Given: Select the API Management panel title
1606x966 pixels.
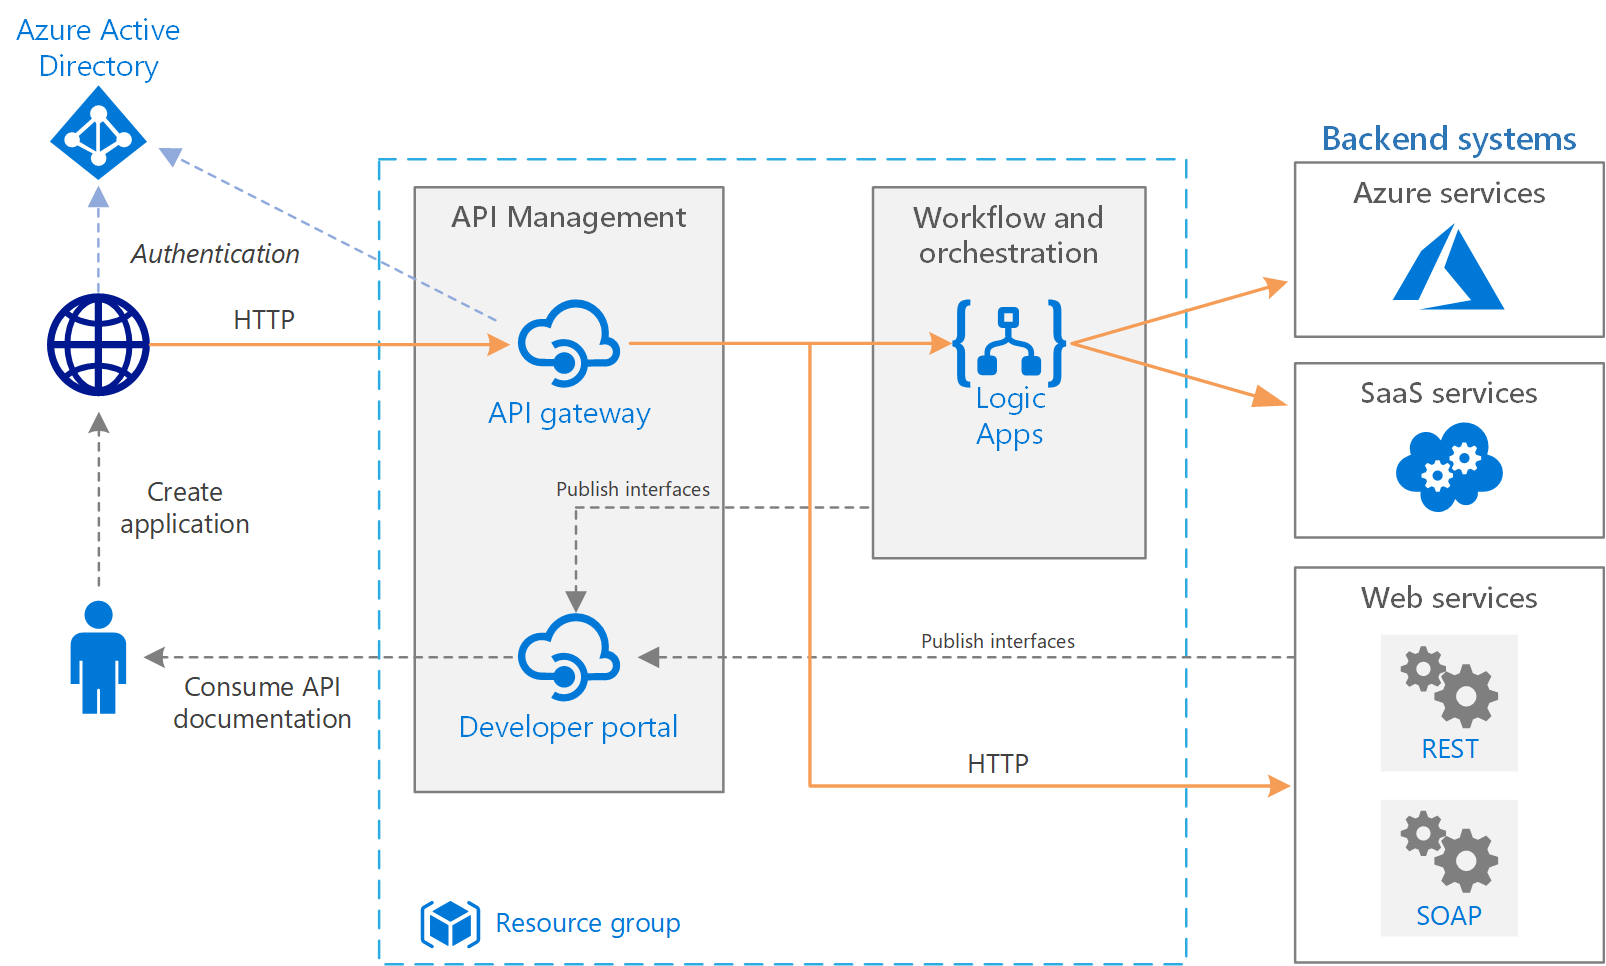Looking at the screenshot, I should (568, 216).
